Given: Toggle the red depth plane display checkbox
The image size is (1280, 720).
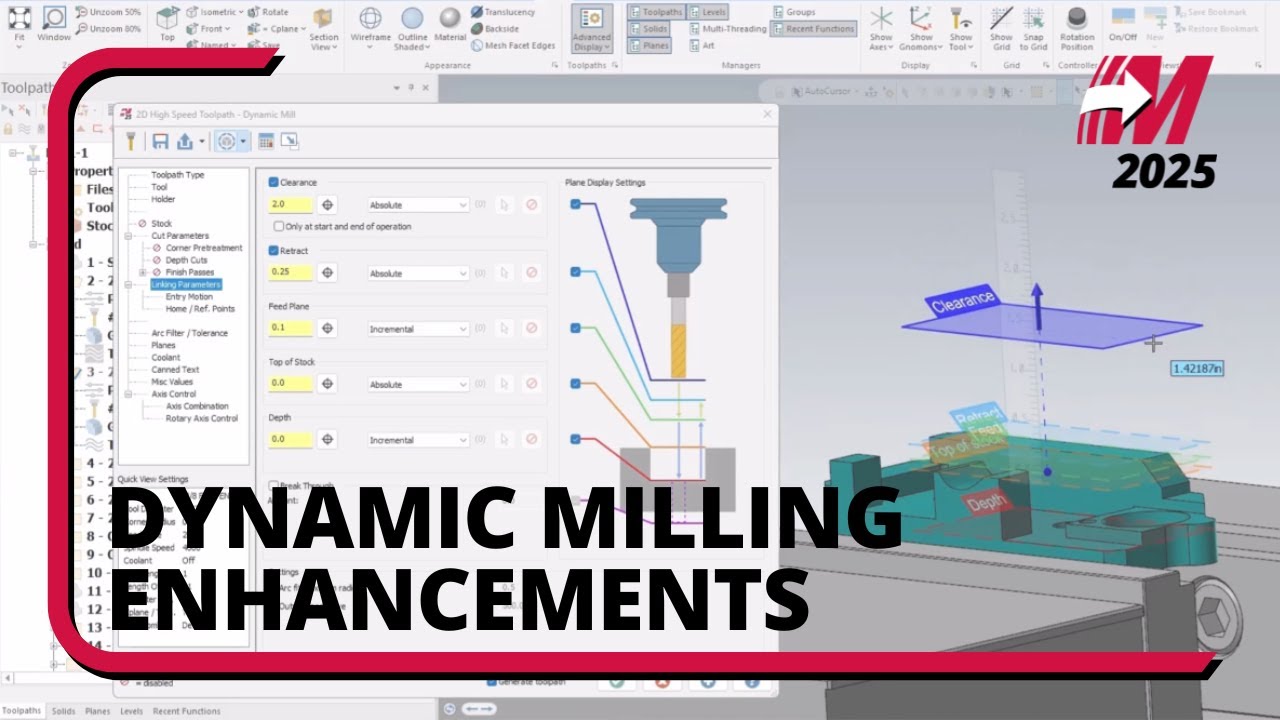Looking at the screenshot, I should [576, 439].
